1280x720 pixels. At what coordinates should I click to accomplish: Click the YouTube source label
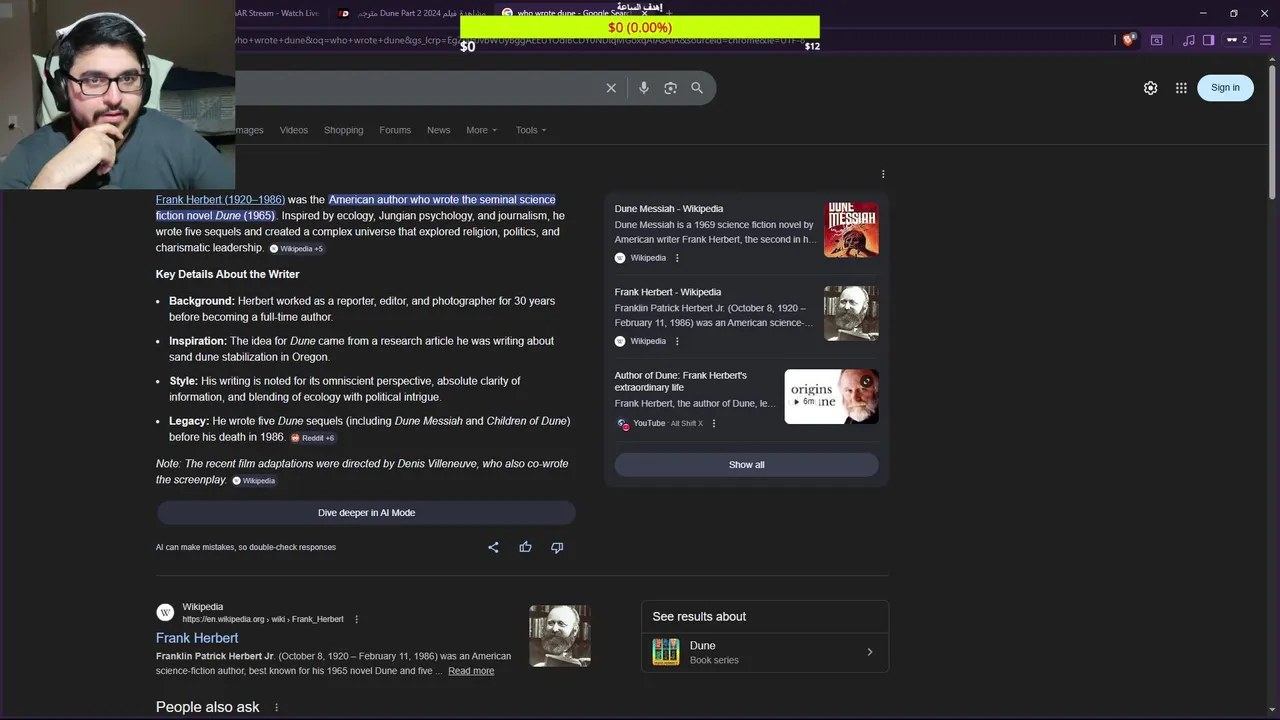649,424
